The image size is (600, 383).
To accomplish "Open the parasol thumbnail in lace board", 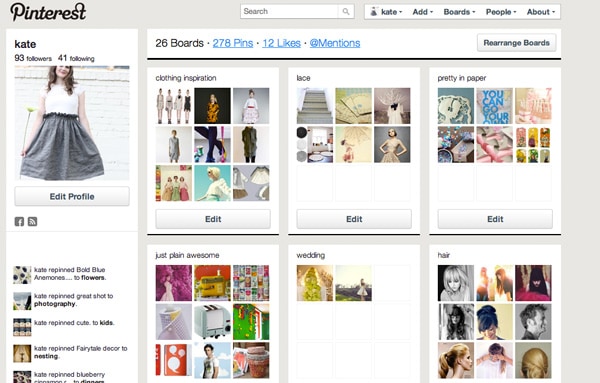I will tap(353, 145).
